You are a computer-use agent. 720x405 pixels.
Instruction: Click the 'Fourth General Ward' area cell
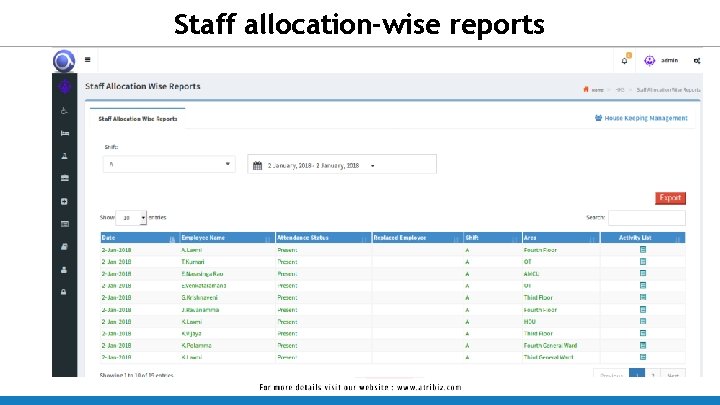(x=550, y=345)
